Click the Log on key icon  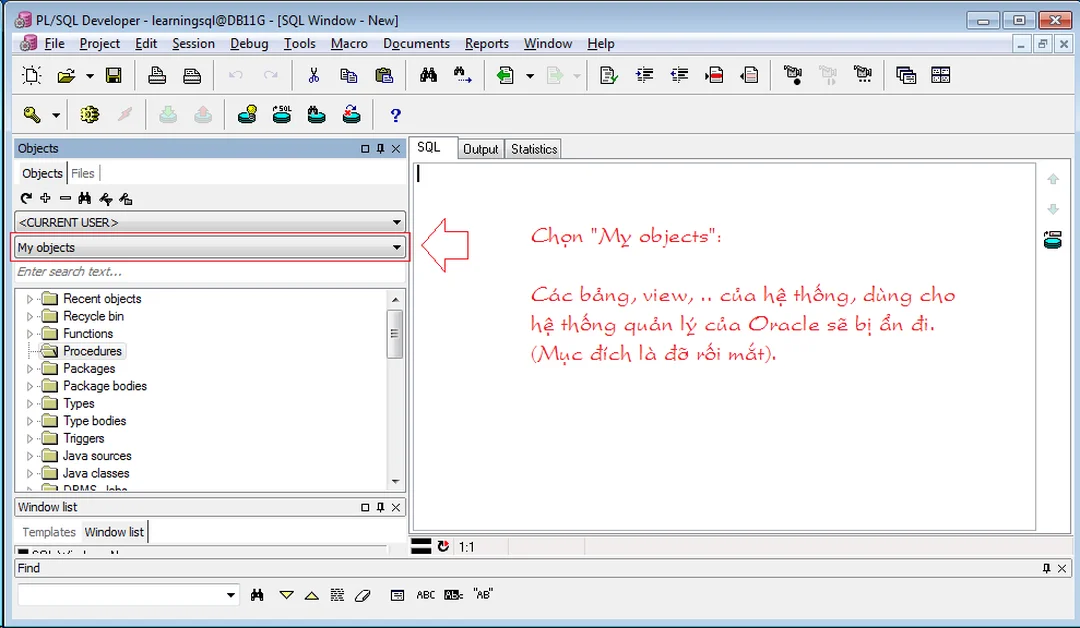[x=32, y=114]
